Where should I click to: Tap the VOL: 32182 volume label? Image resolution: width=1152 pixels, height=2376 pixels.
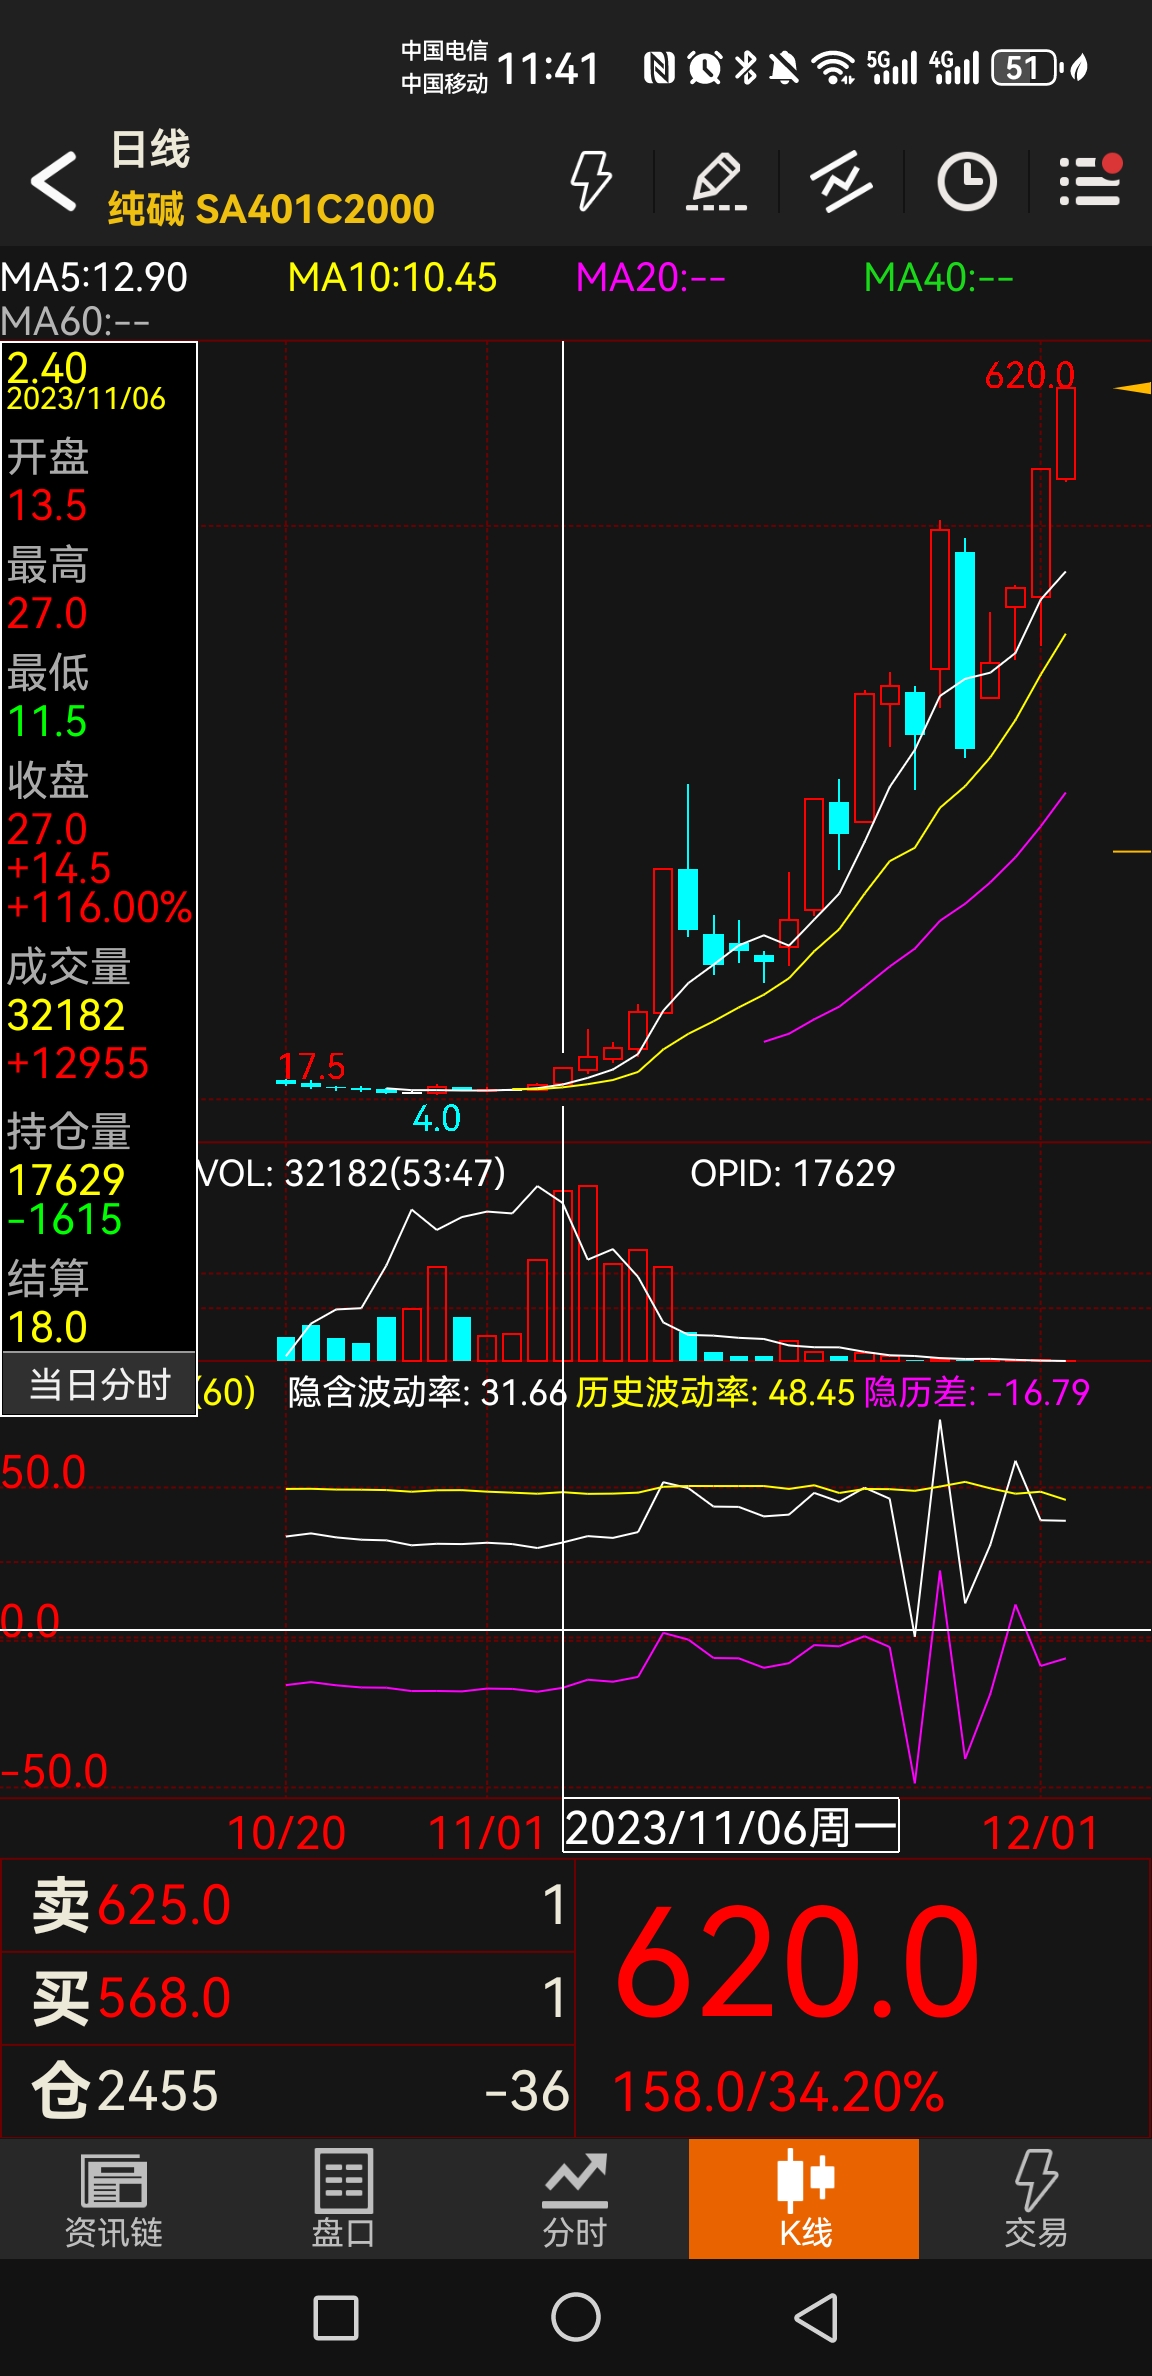(352, 1172)
